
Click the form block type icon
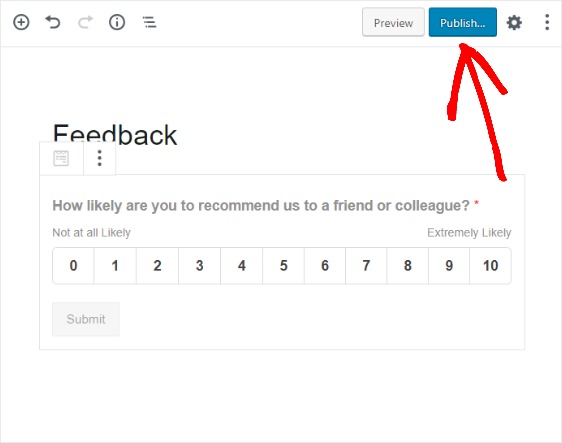(61, 158)
